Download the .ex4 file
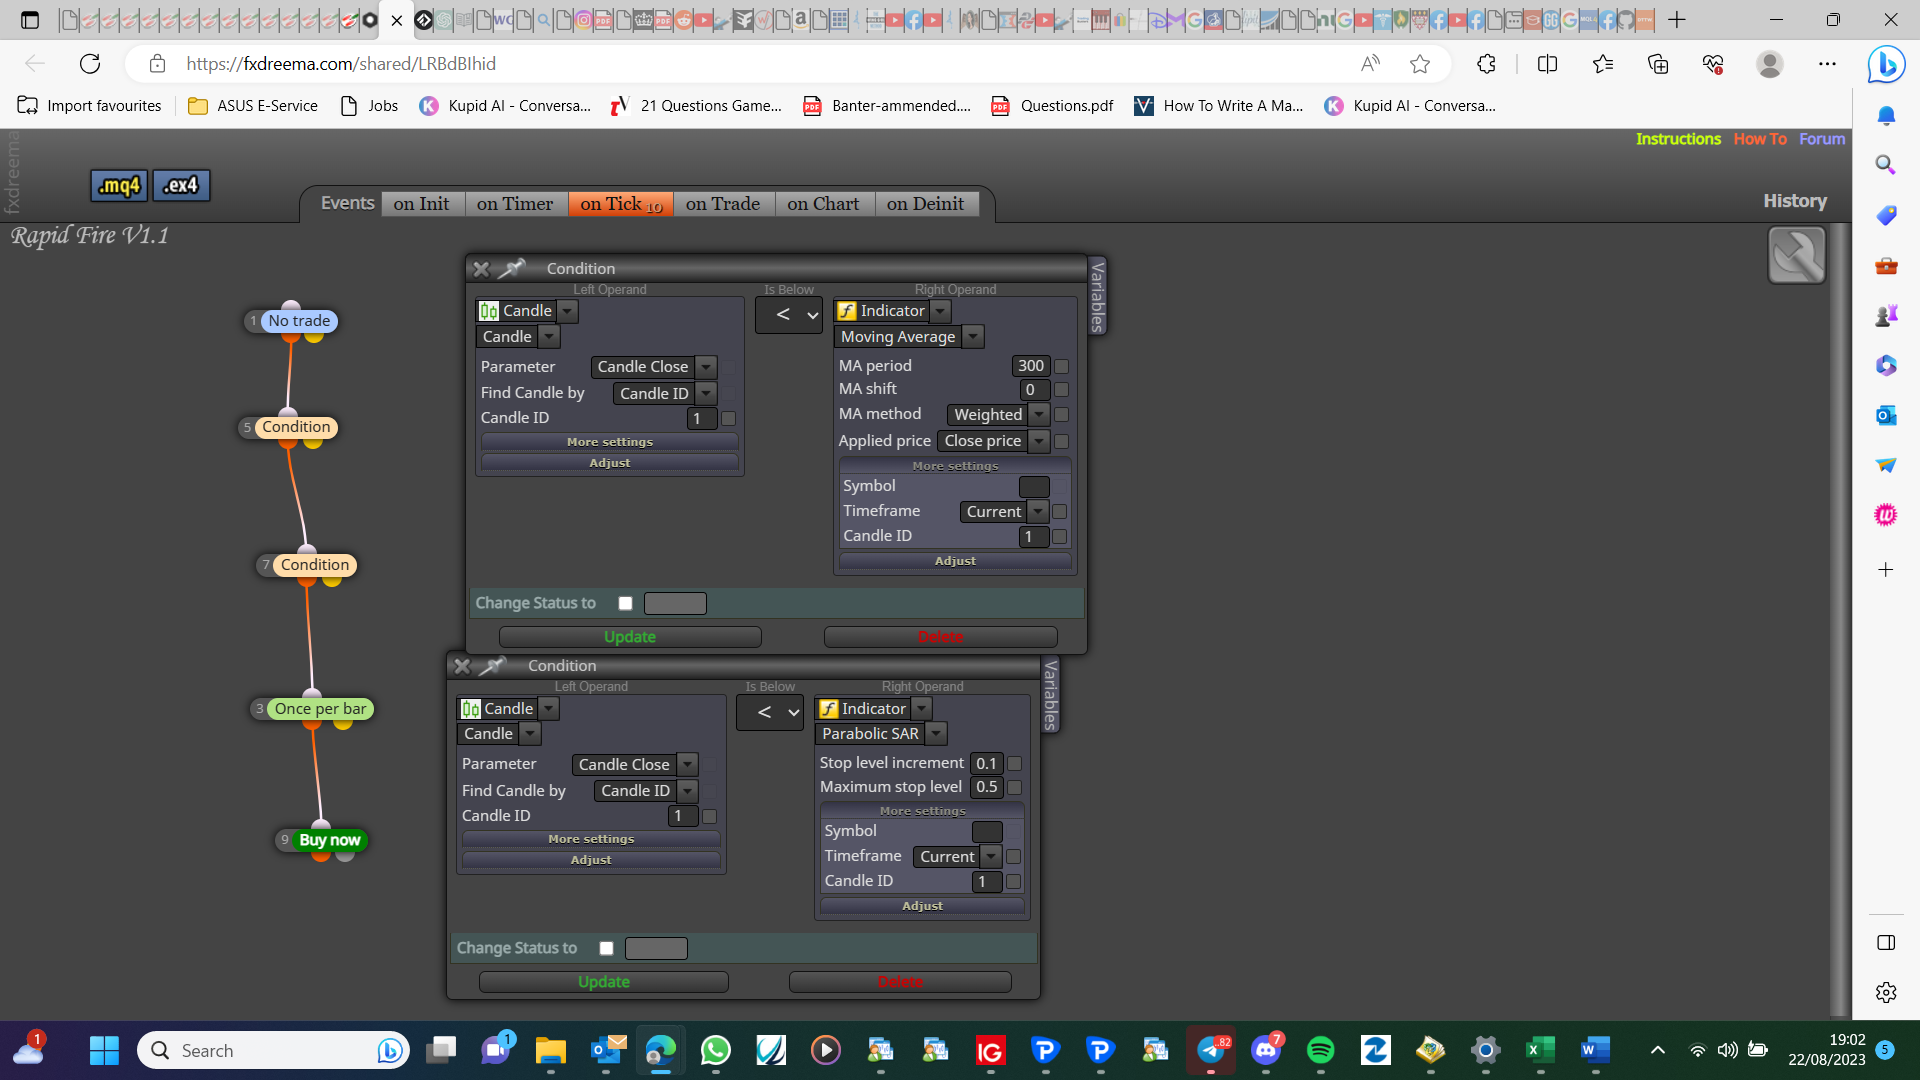This screenshot has width=1920, height=1080. (x=181, y=186)
